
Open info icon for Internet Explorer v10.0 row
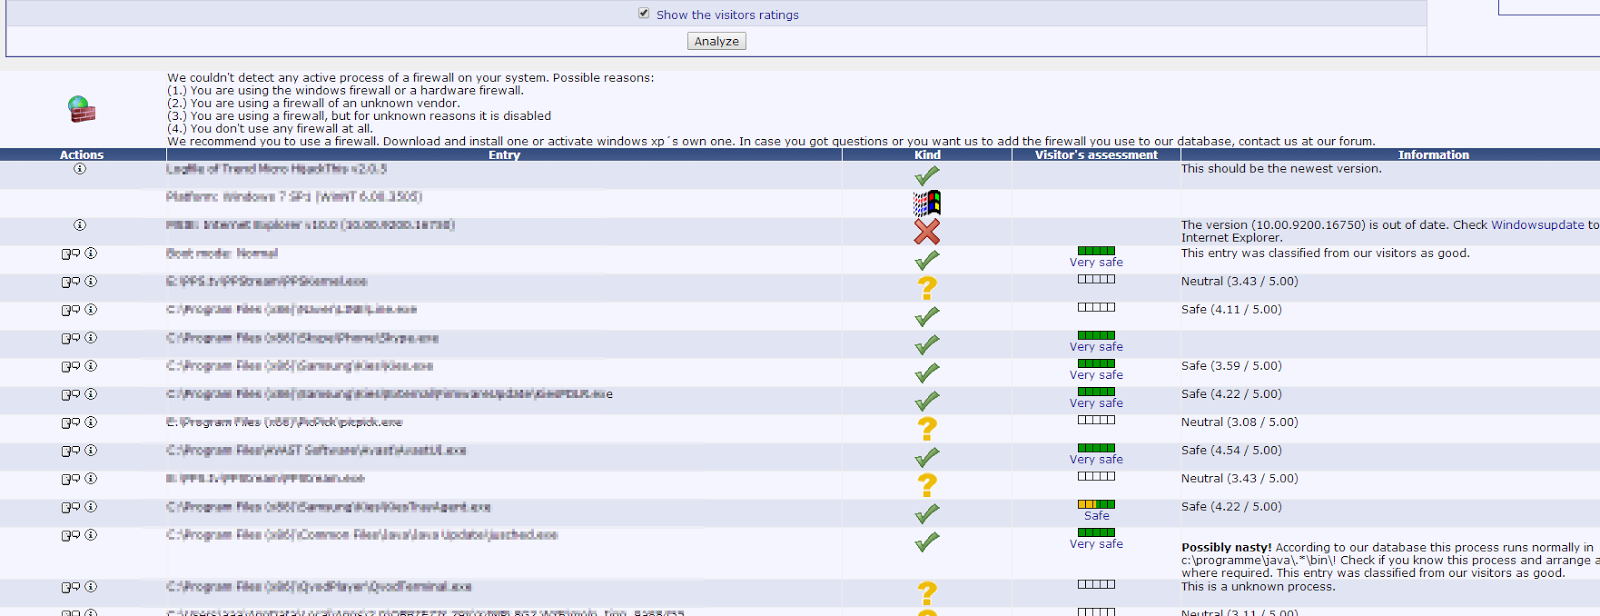(x=80, y=225)
